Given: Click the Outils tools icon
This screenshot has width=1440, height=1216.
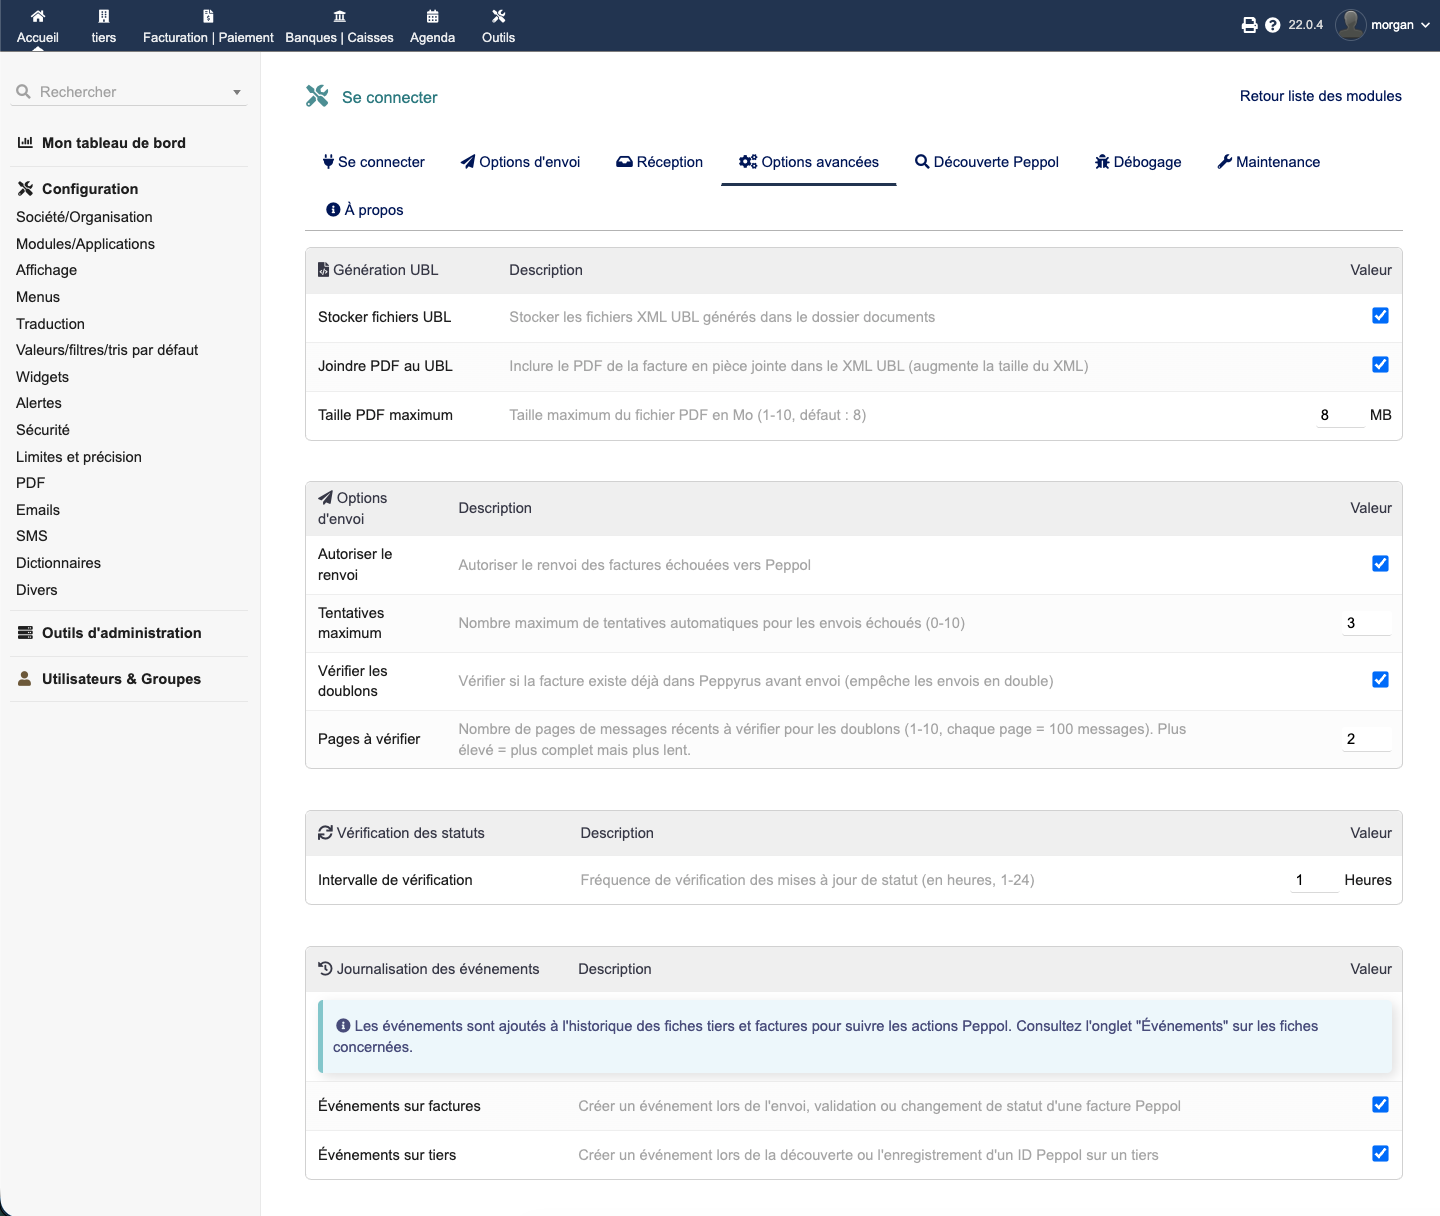Looking at the screenshot, I should [498, 16].
